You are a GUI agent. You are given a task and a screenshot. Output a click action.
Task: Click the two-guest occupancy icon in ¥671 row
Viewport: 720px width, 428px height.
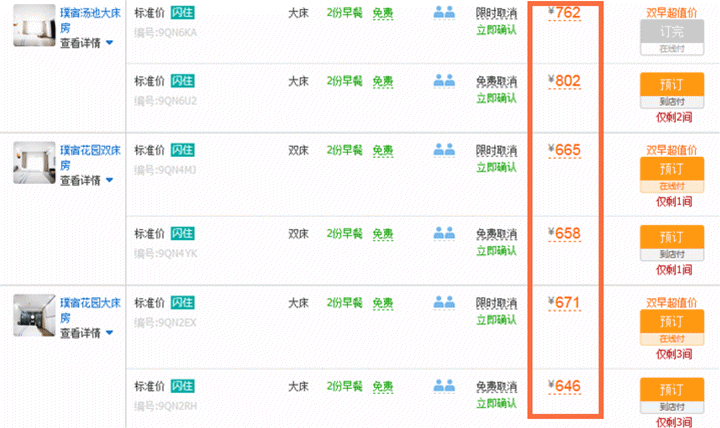tap(444, 302)
